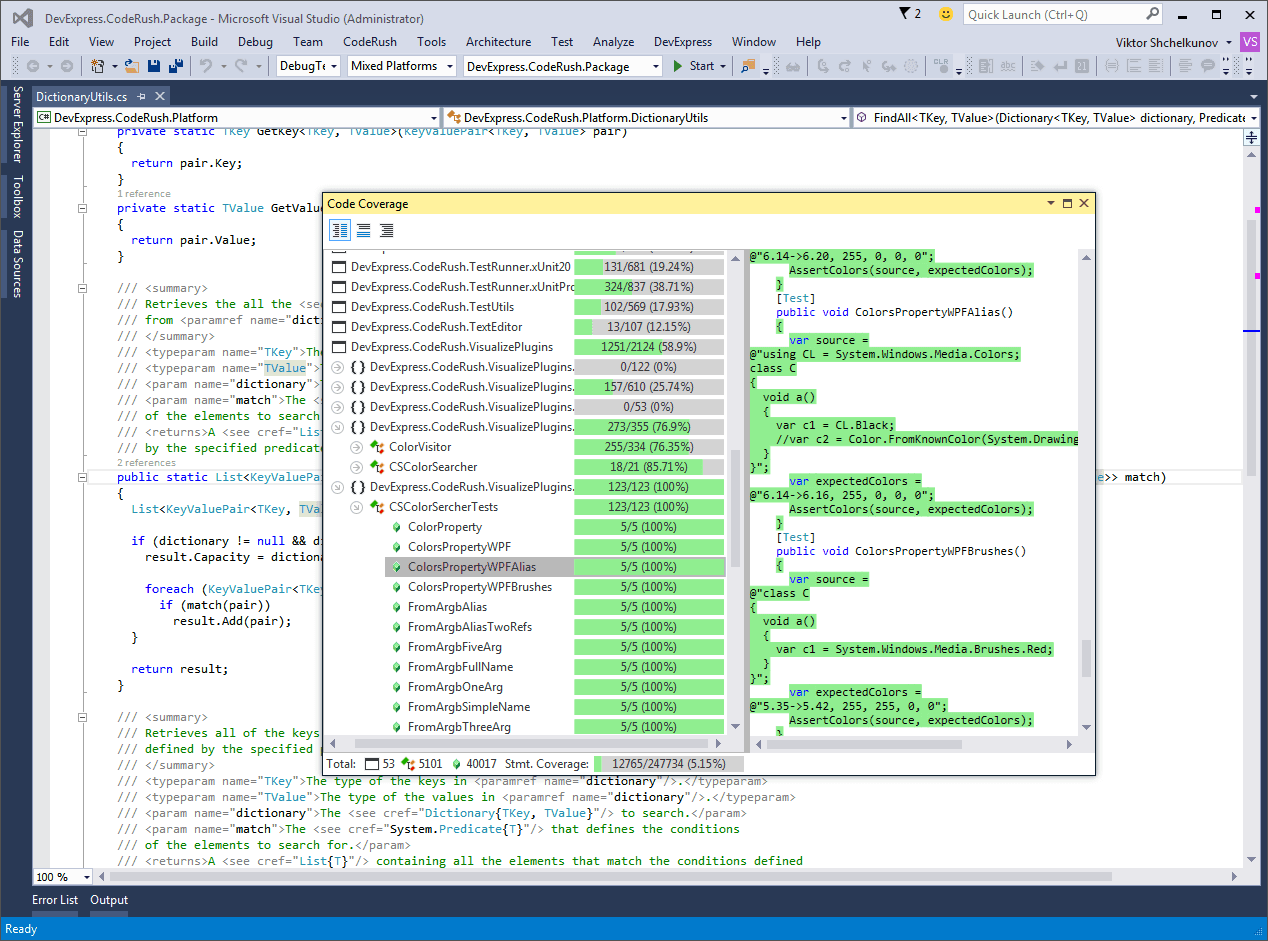Open the Toolbox side tab

coord(17,197)
